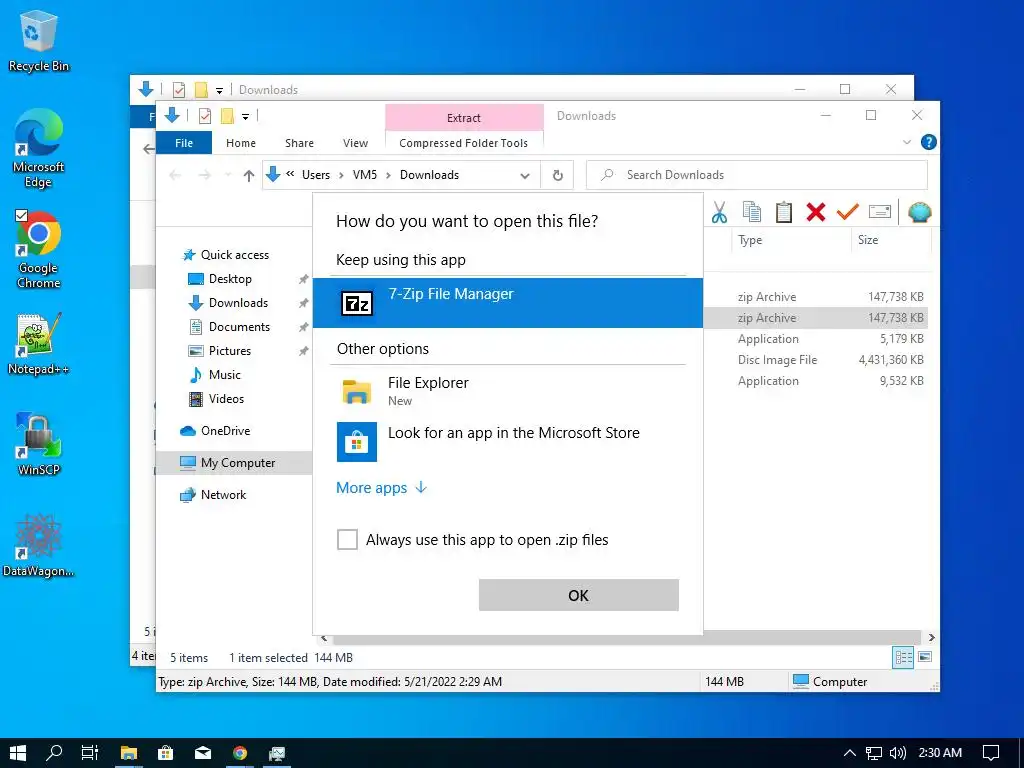1024x768 pixels.
Task: Open DataWagon desktop shortcut
Action: click(39, 545)
